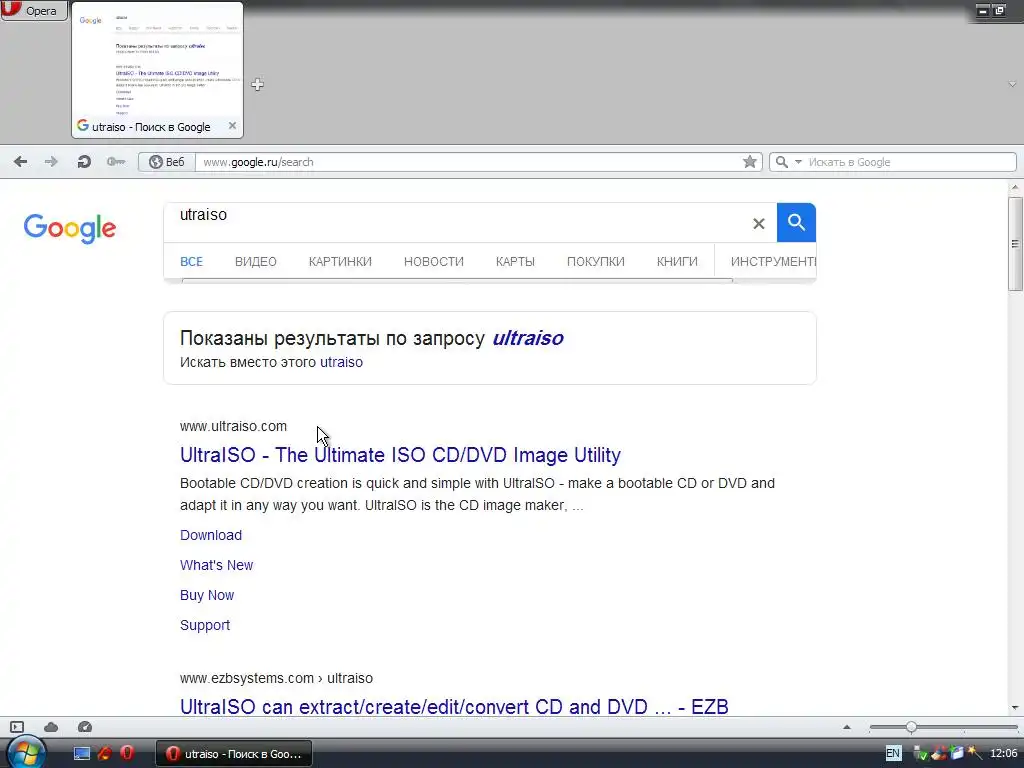
Task: Switch to the КНИГИ tab
Action: point(677,262)
